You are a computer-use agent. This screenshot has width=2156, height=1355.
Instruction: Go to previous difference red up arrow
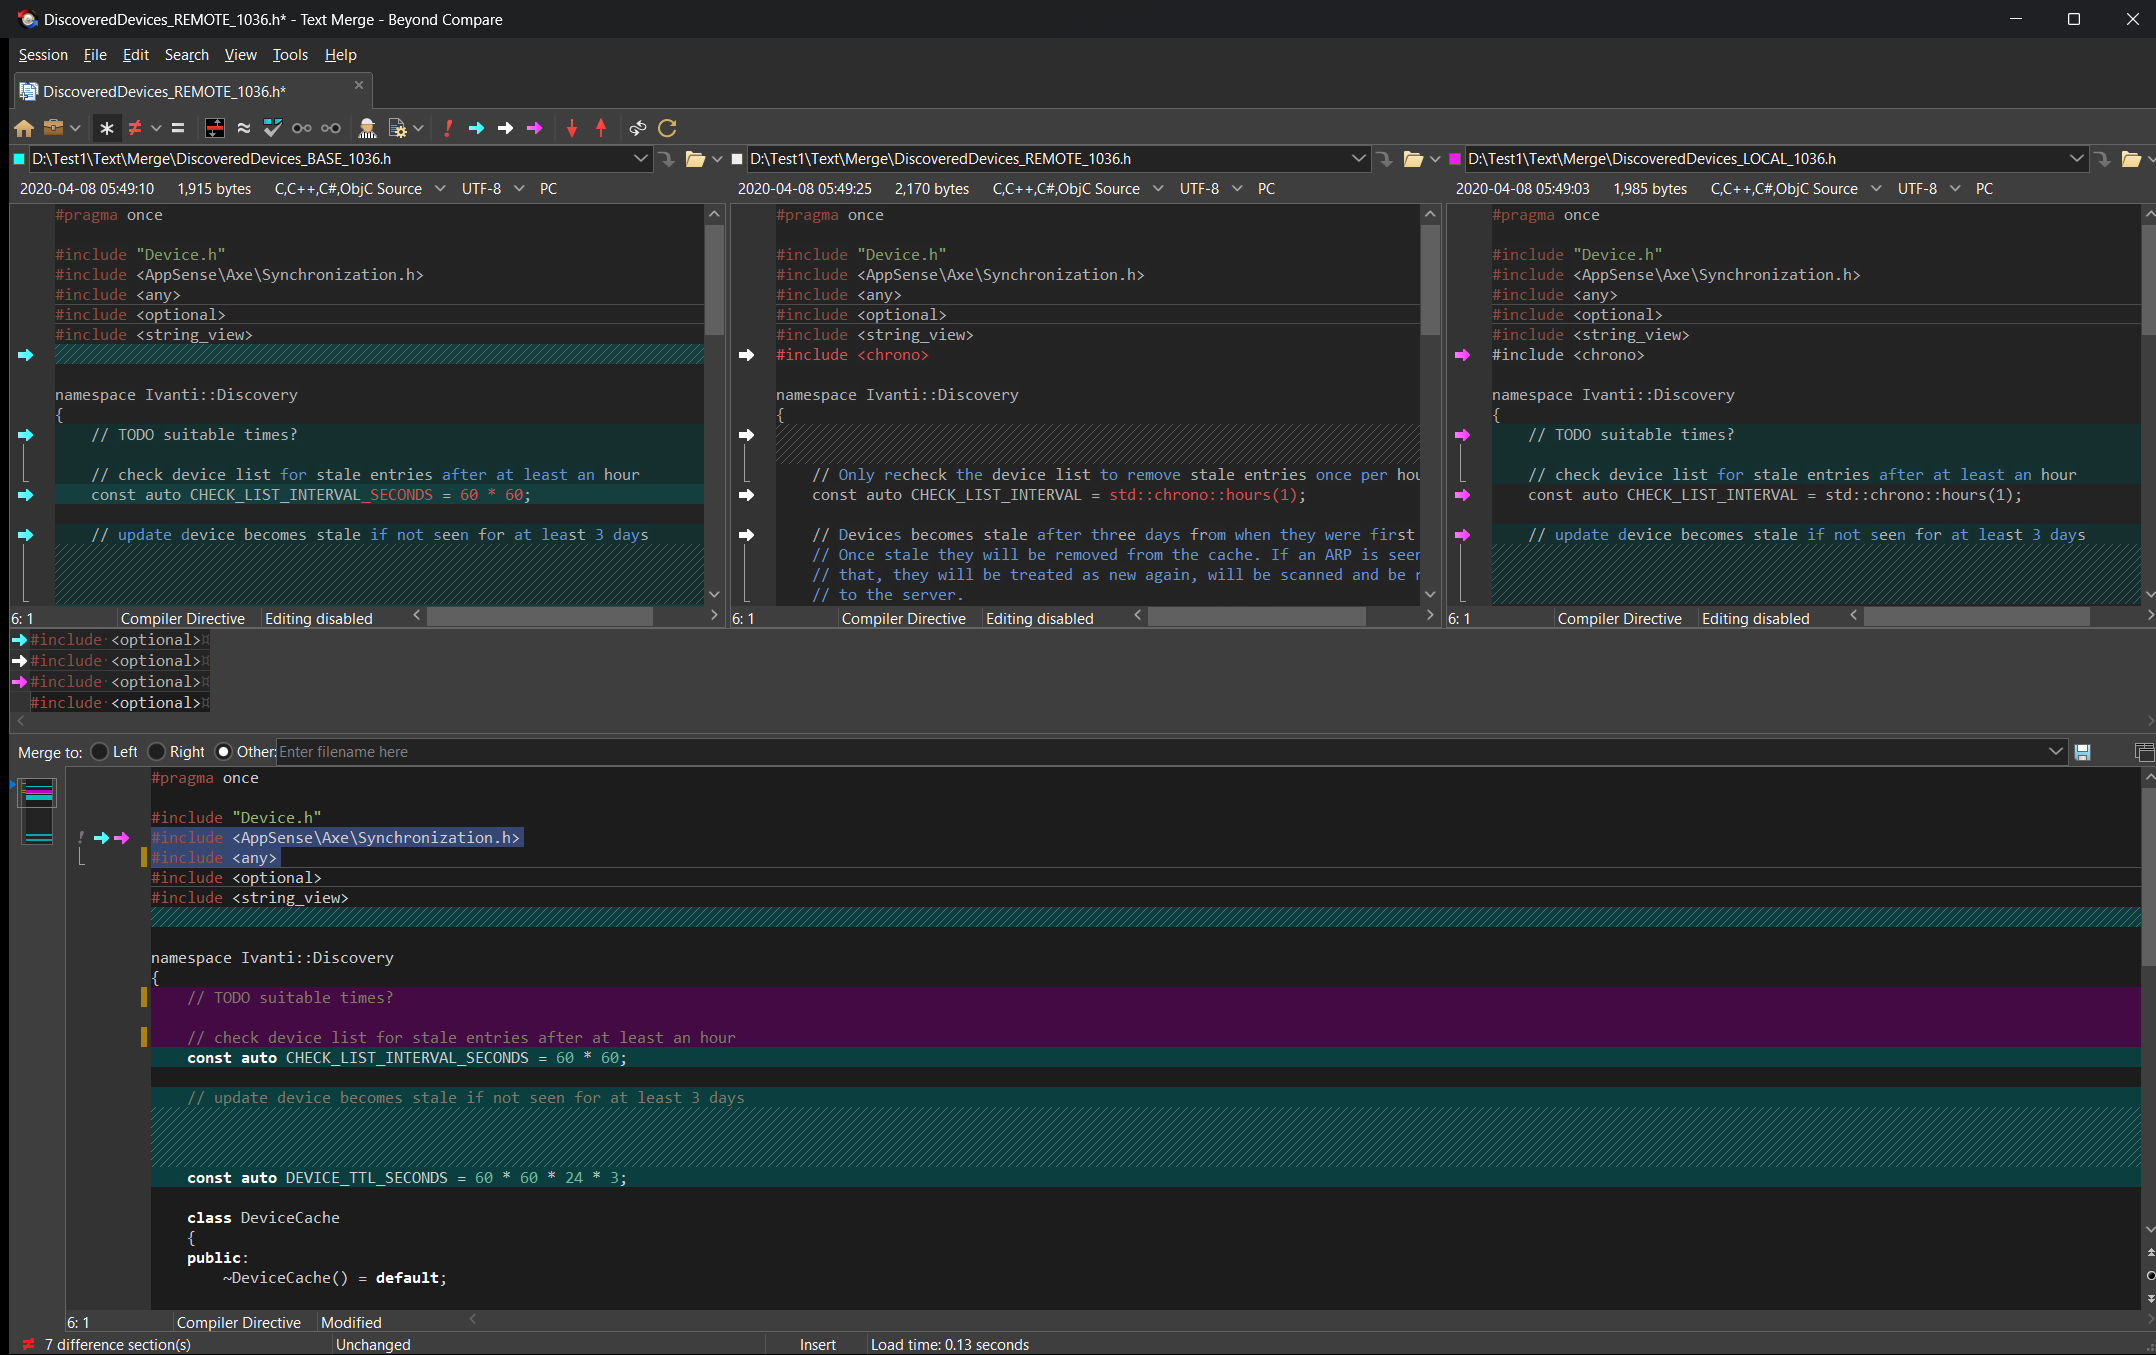tap(601, 128)
